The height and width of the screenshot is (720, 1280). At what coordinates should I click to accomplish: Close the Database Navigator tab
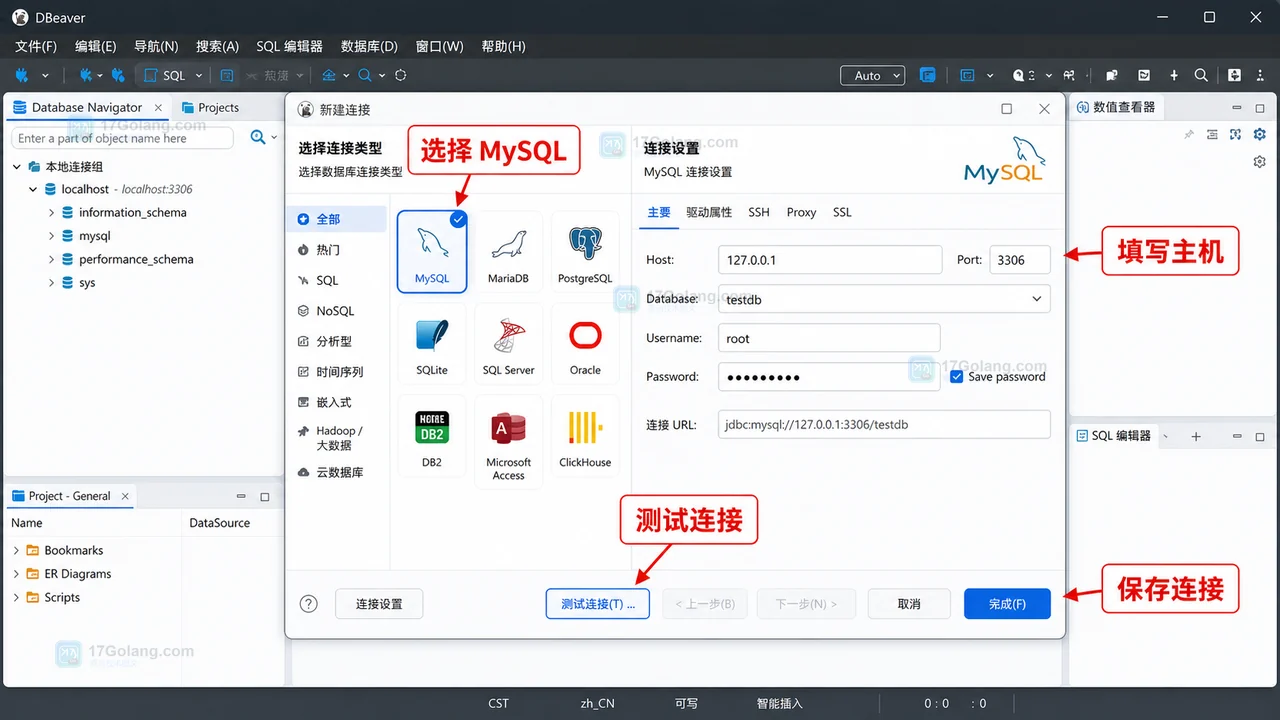coord(158,107)
